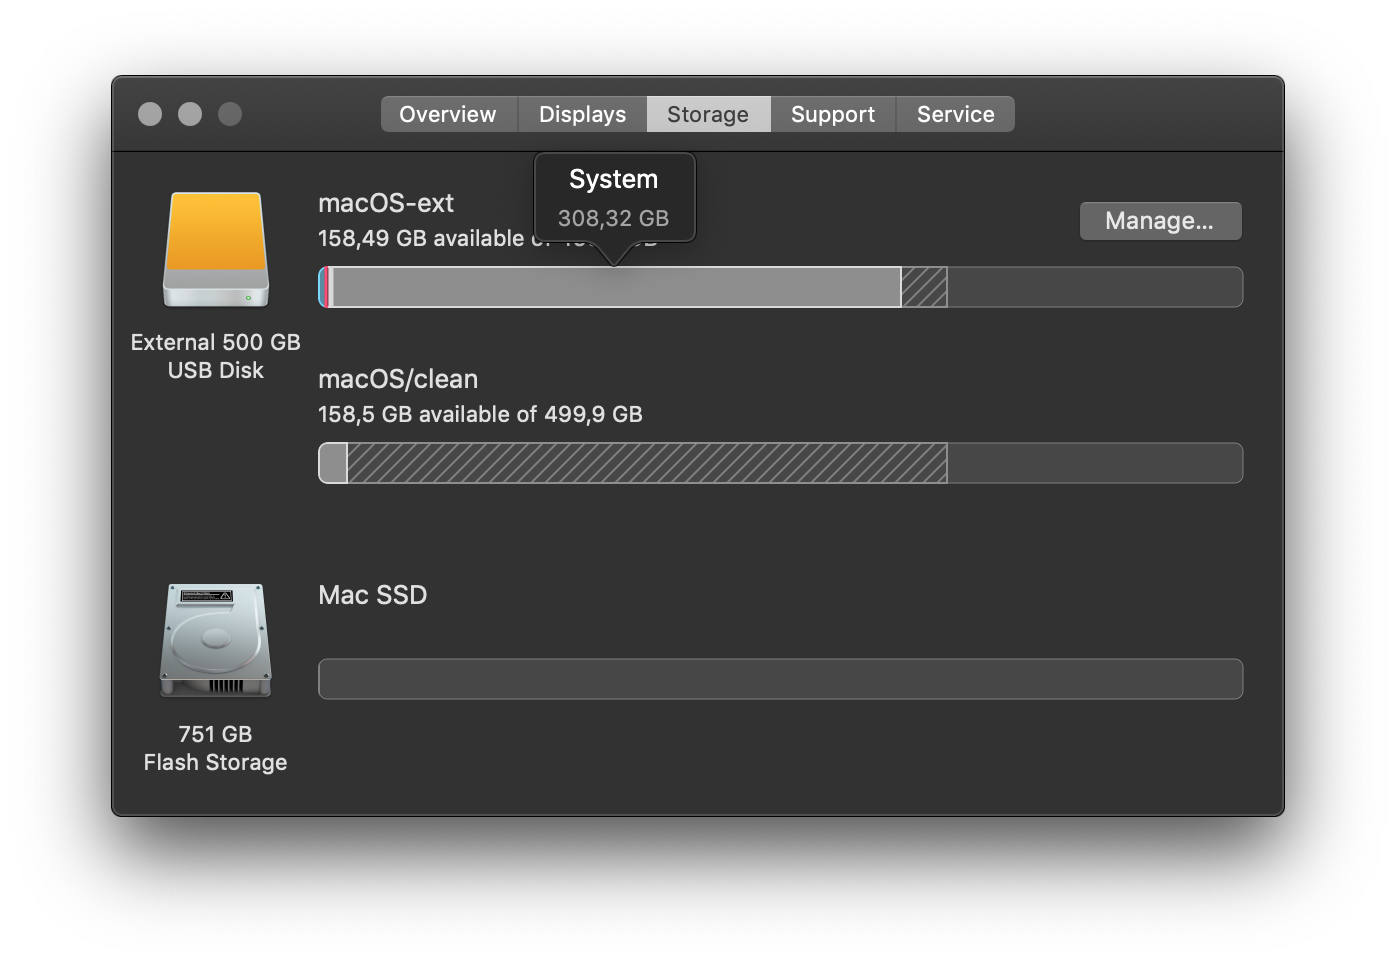Click the pink segment at start of macOS-ext bar
This screenshot has width=1396, height=964.
[324, 287]
